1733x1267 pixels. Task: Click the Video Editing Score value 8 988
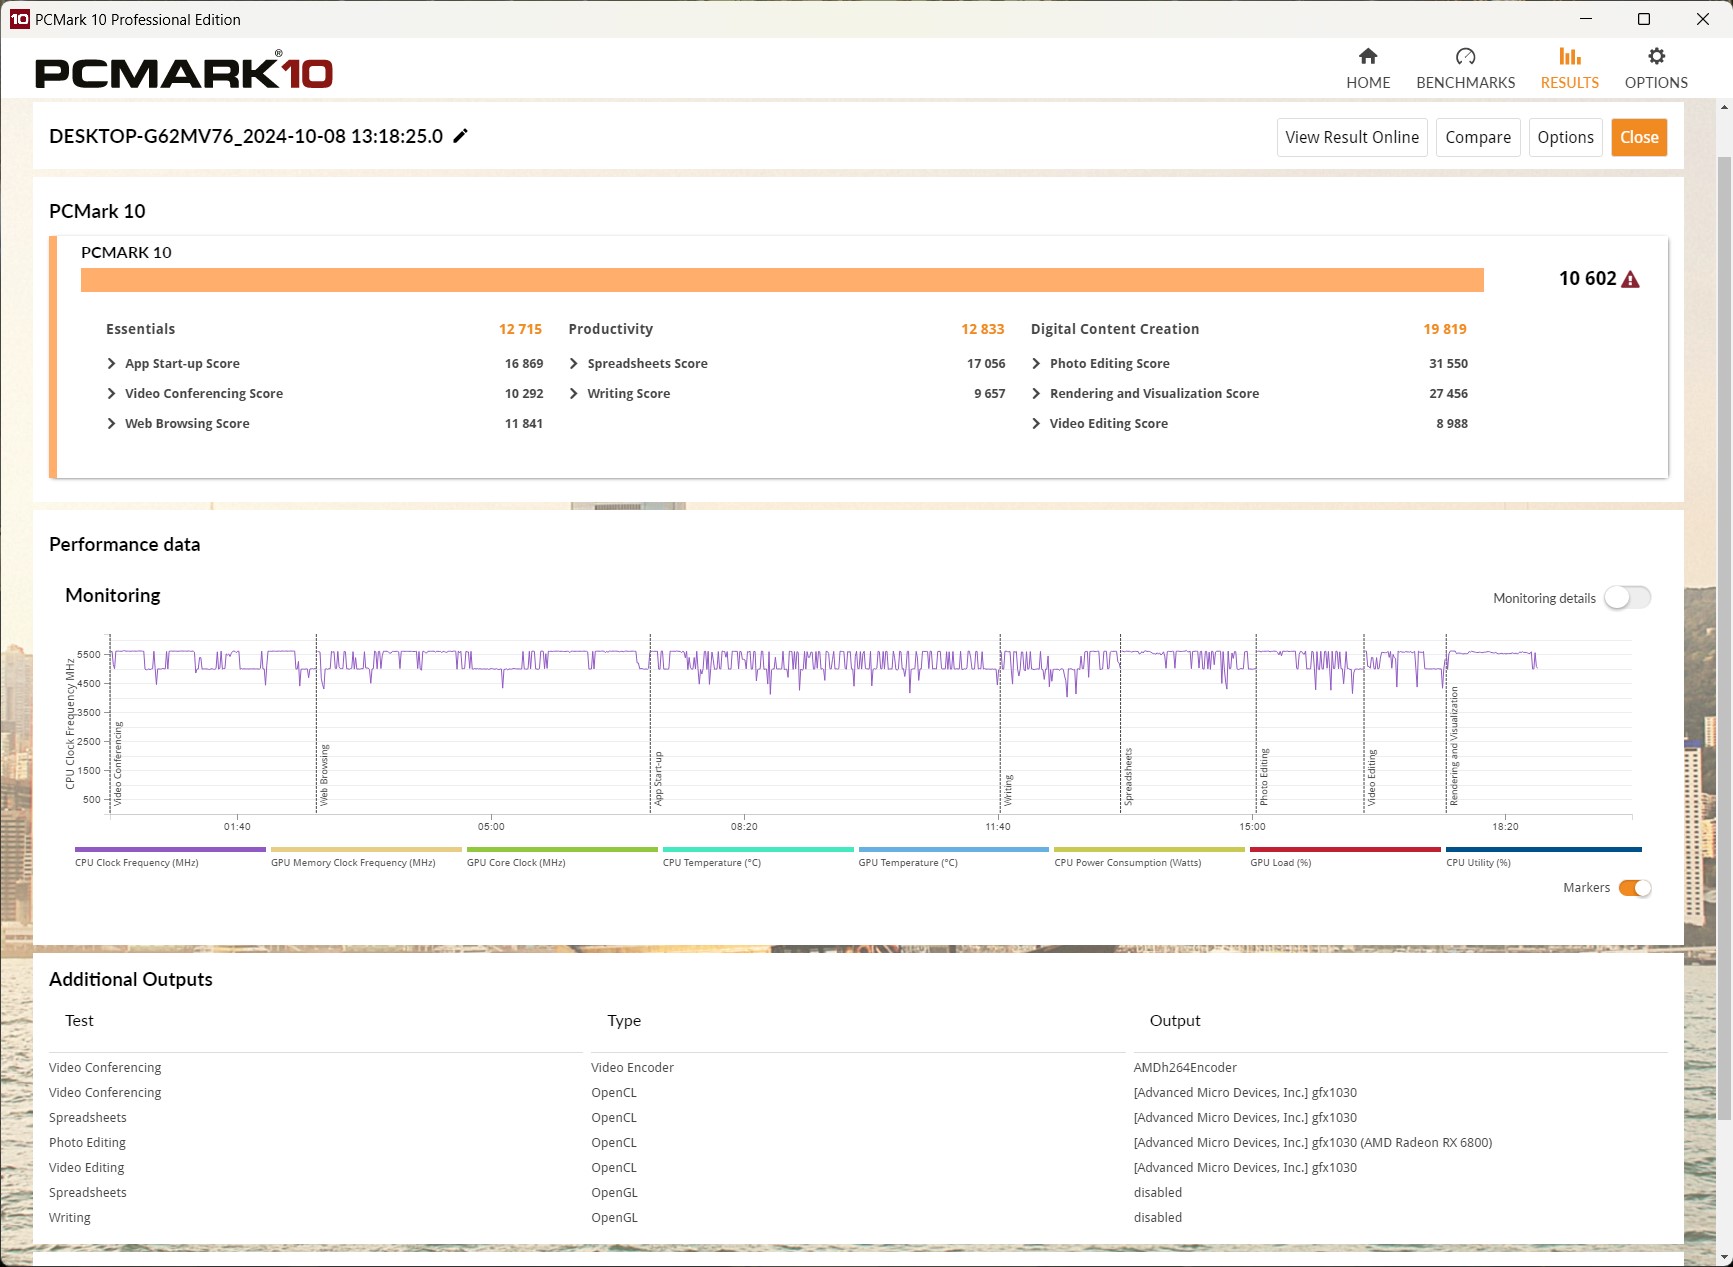(x=1452, y=424)
